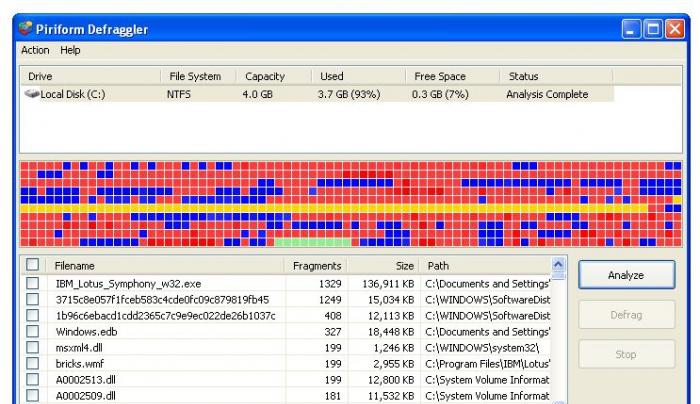The image size is (700, 404).
Task: Open the Action menu
Action: click(x=35, y=50)
